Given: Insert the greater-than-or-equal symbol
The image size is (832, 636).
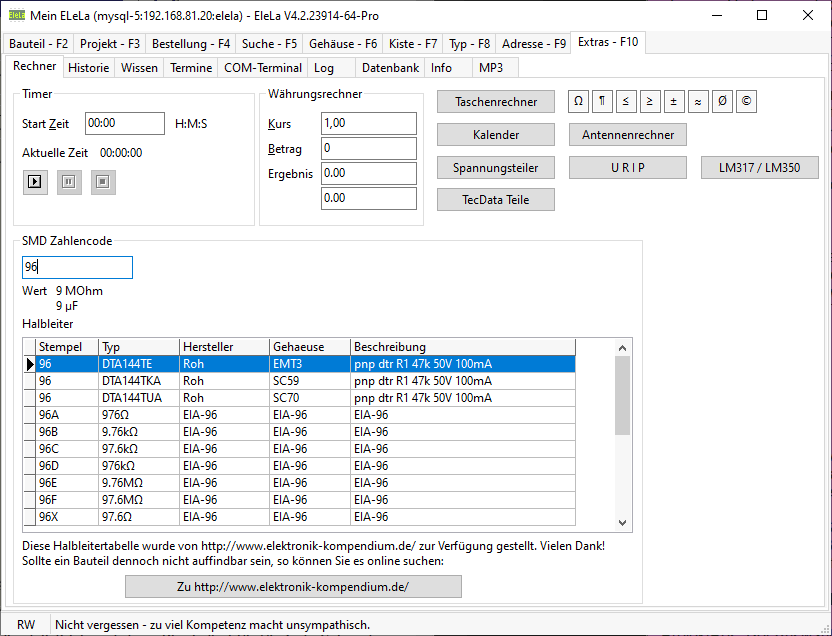Looking at the screenshot, I should pyautogui.click(x=650, y=101).
